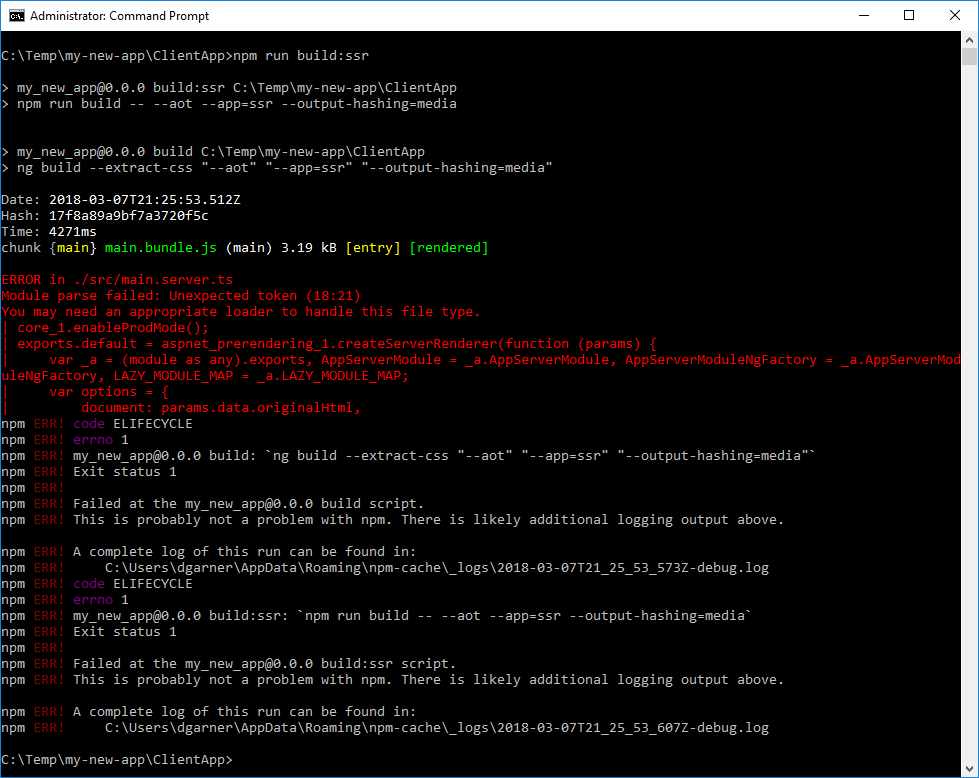Click 'Module parse failed: Unexpected token (18:21)'
Image resolution: width=979 pixels, height=778 pixels.
pos(181,296)
